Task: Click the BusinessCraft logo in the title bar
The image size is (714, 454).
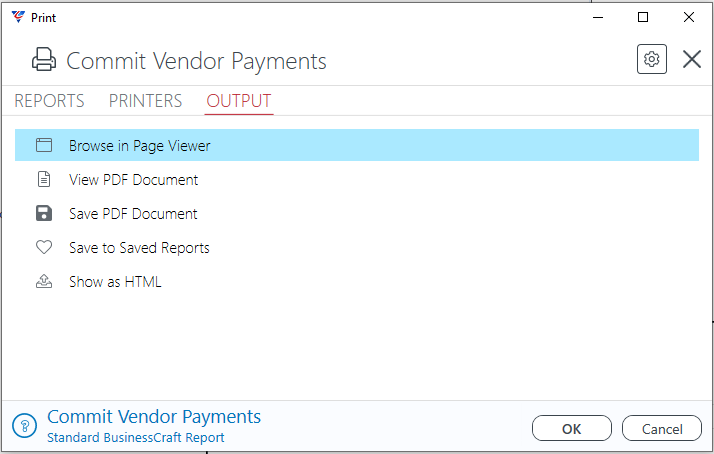Action: tap(18, 17)
